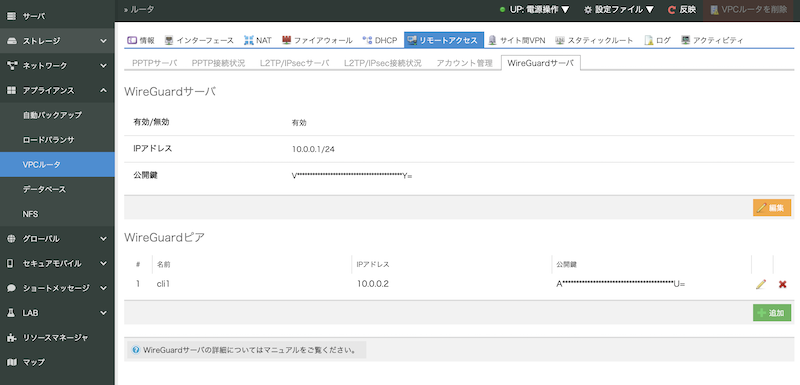Click the settings gear icon
Screen dimensions: 800x385
pyautogui.click(x=588, y=10)
